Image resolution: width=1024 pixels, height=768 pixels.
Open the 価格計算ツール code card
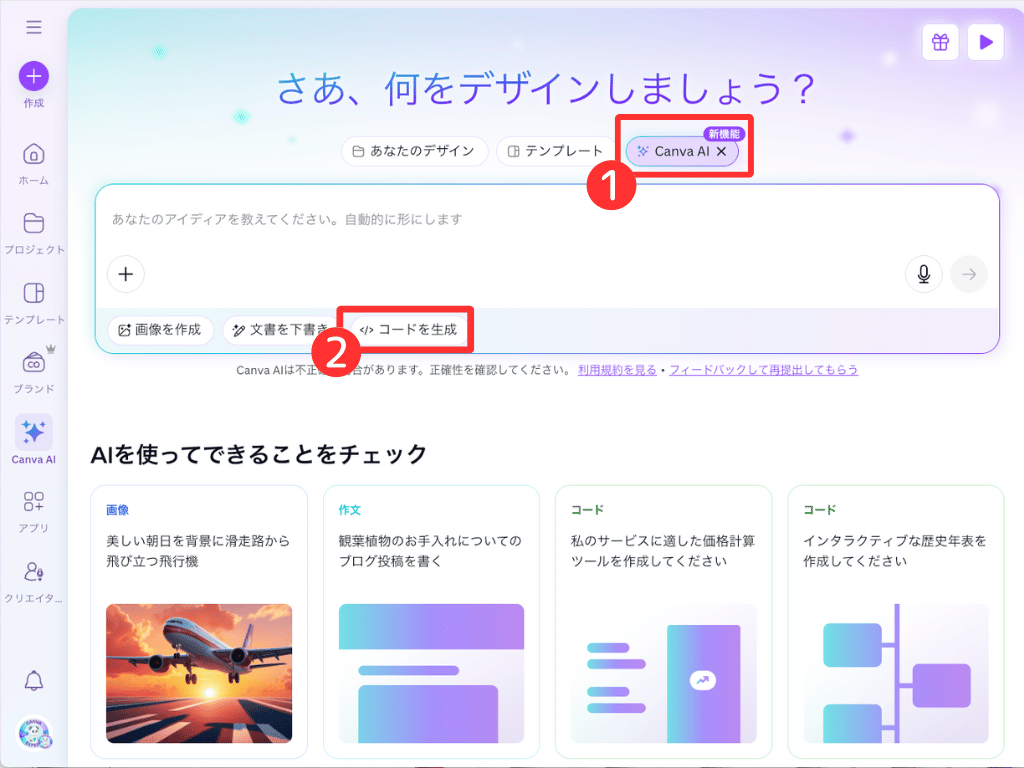click(x=664, y=621)
